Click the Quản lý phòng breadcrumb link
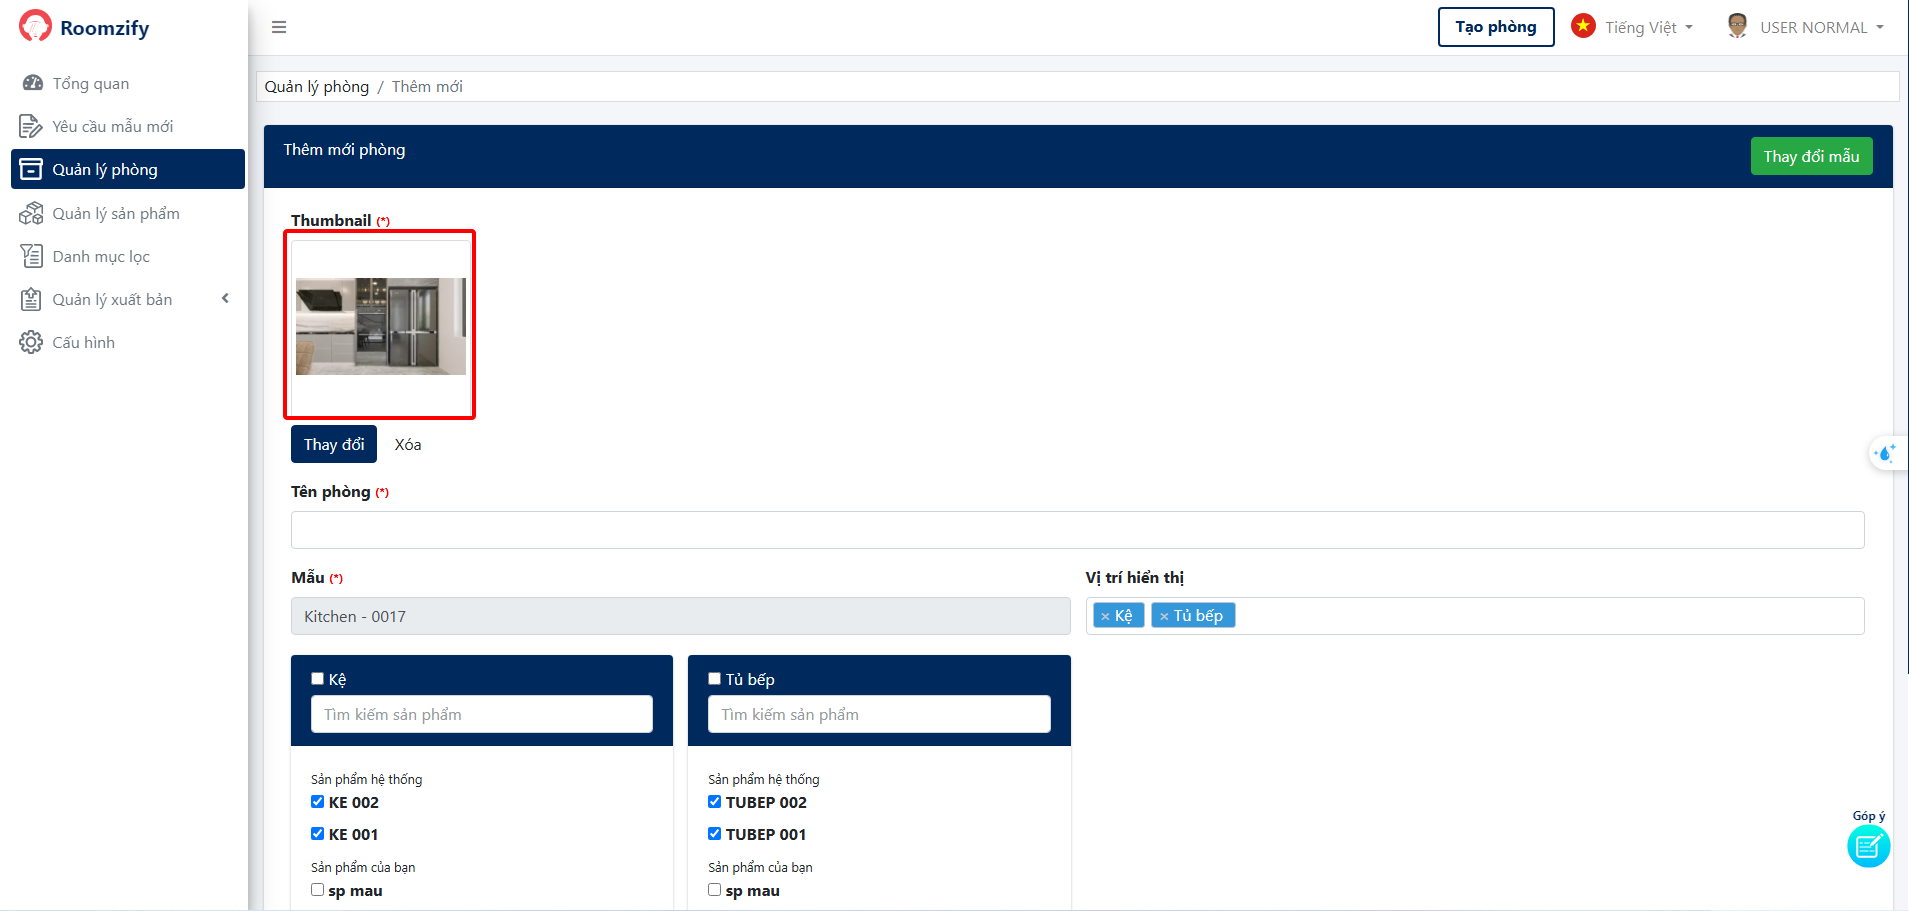Image resolution: width=1909 pixels, height=911 pixels. coord(316,87)
